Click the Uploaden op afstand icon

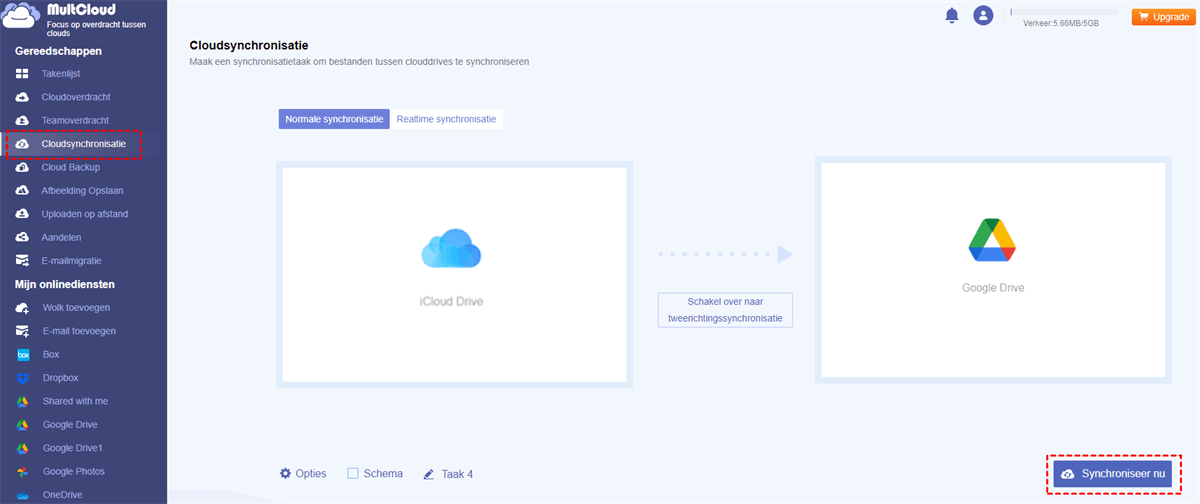click(x=23, y=214)
